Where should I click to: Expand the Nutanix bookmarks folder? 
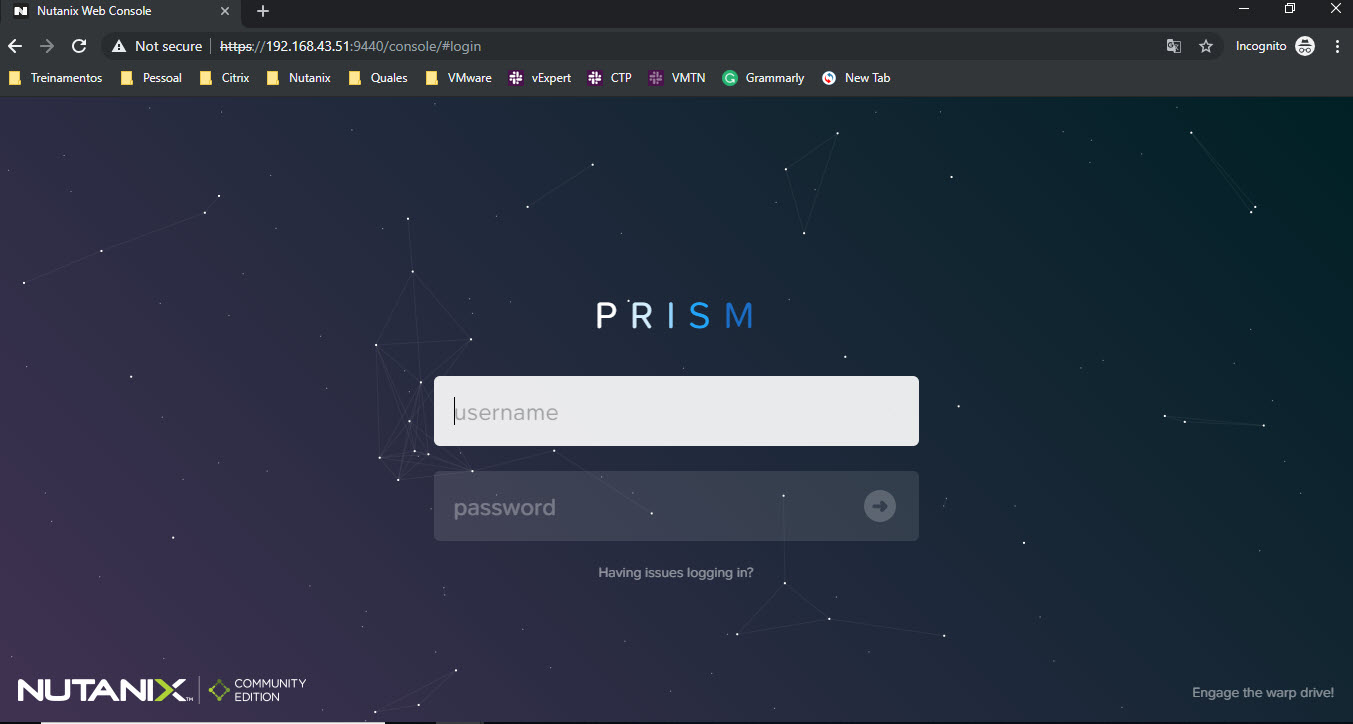point(299,78)
